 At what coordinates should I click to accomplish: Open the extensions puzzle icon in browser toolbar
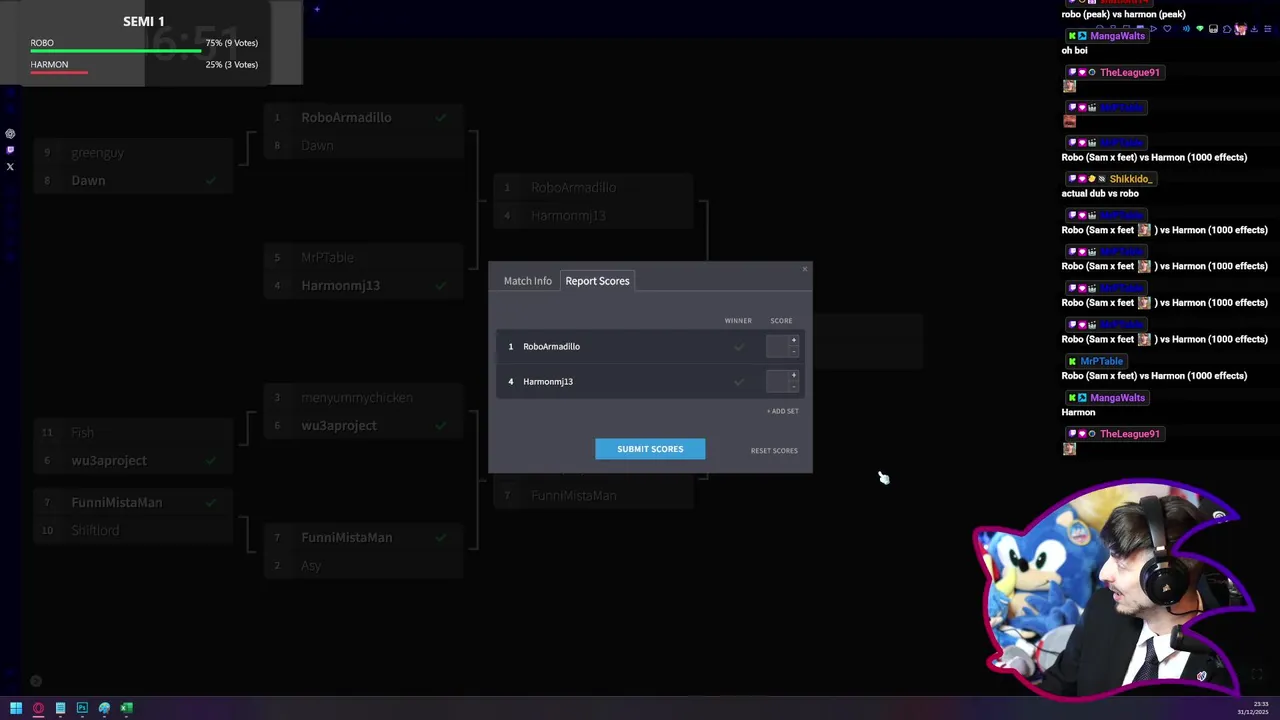pos(1227,29)
